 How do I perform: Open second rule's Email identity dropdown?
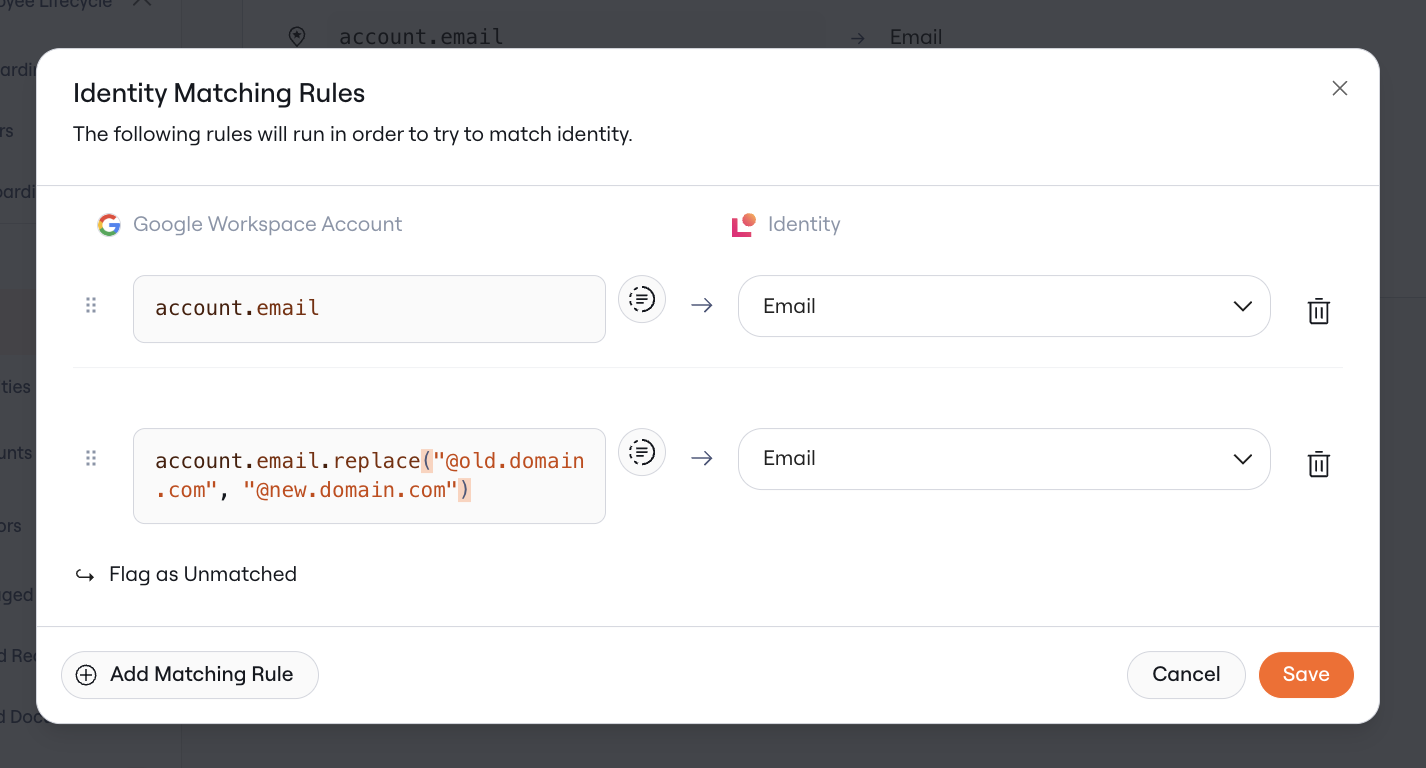[x=1004, y=459]
